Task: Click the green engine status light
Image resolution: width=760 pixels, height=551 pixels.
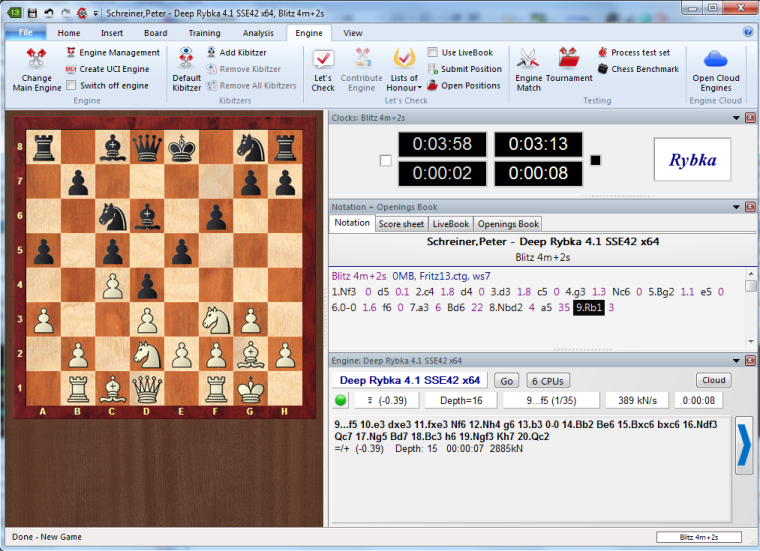Action: click(341, 401)
